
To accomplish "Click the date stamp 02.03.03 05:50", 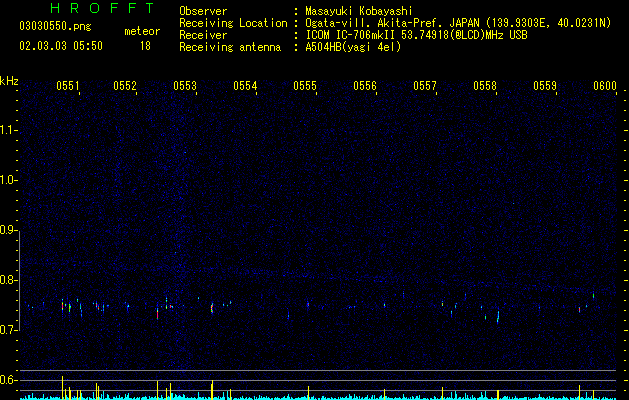I will click(x=61, y=46).
